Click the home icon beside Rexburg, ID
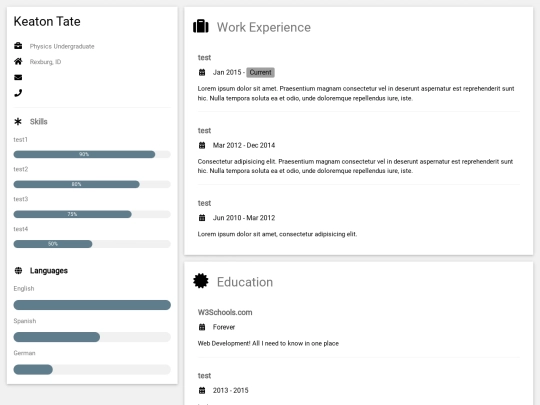This screenshot has height=405, width=540. pyautogui.click(x=18, y=61)
